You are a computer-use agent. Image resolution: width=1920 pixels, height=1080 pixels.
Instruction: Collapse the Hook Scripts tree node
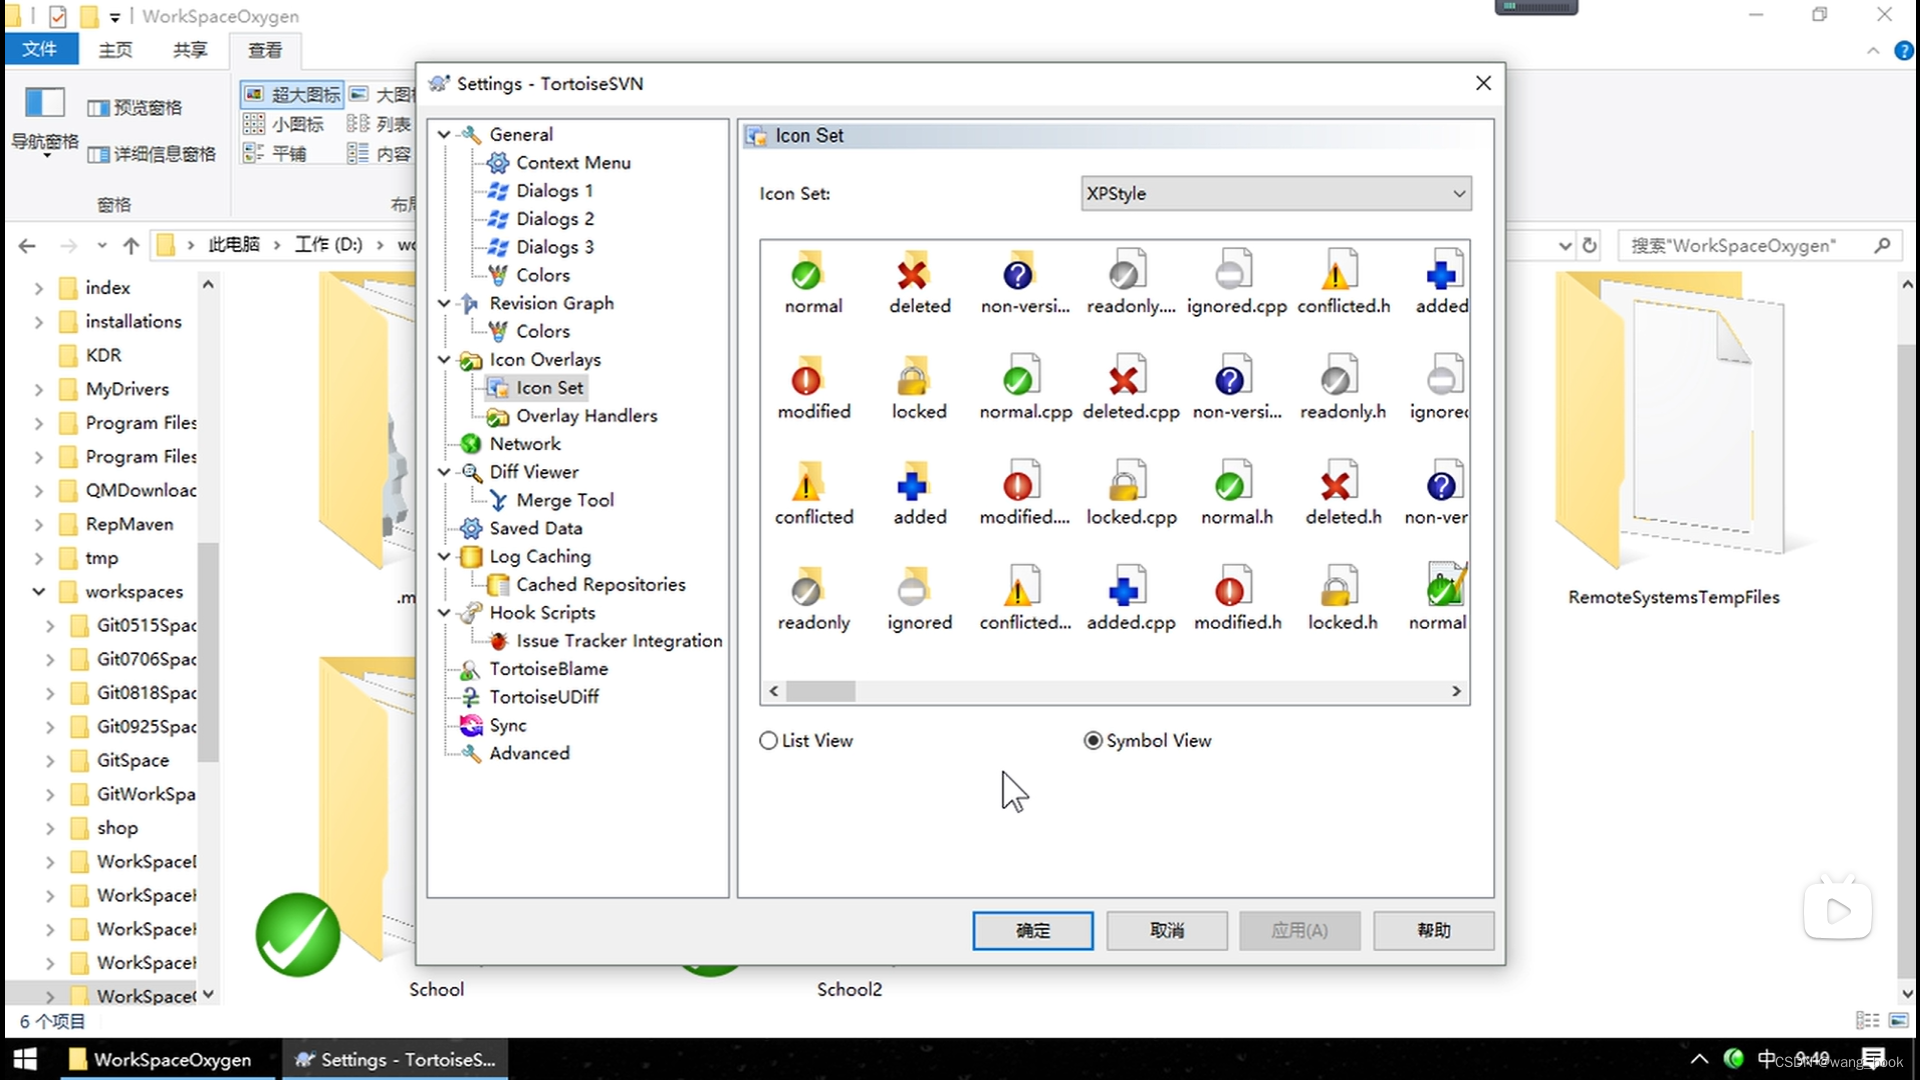click(x=444, y=612)
